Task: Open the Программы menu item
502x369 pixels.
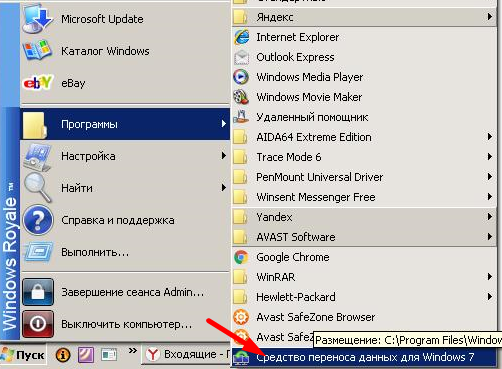Action: tap(125, 124)
